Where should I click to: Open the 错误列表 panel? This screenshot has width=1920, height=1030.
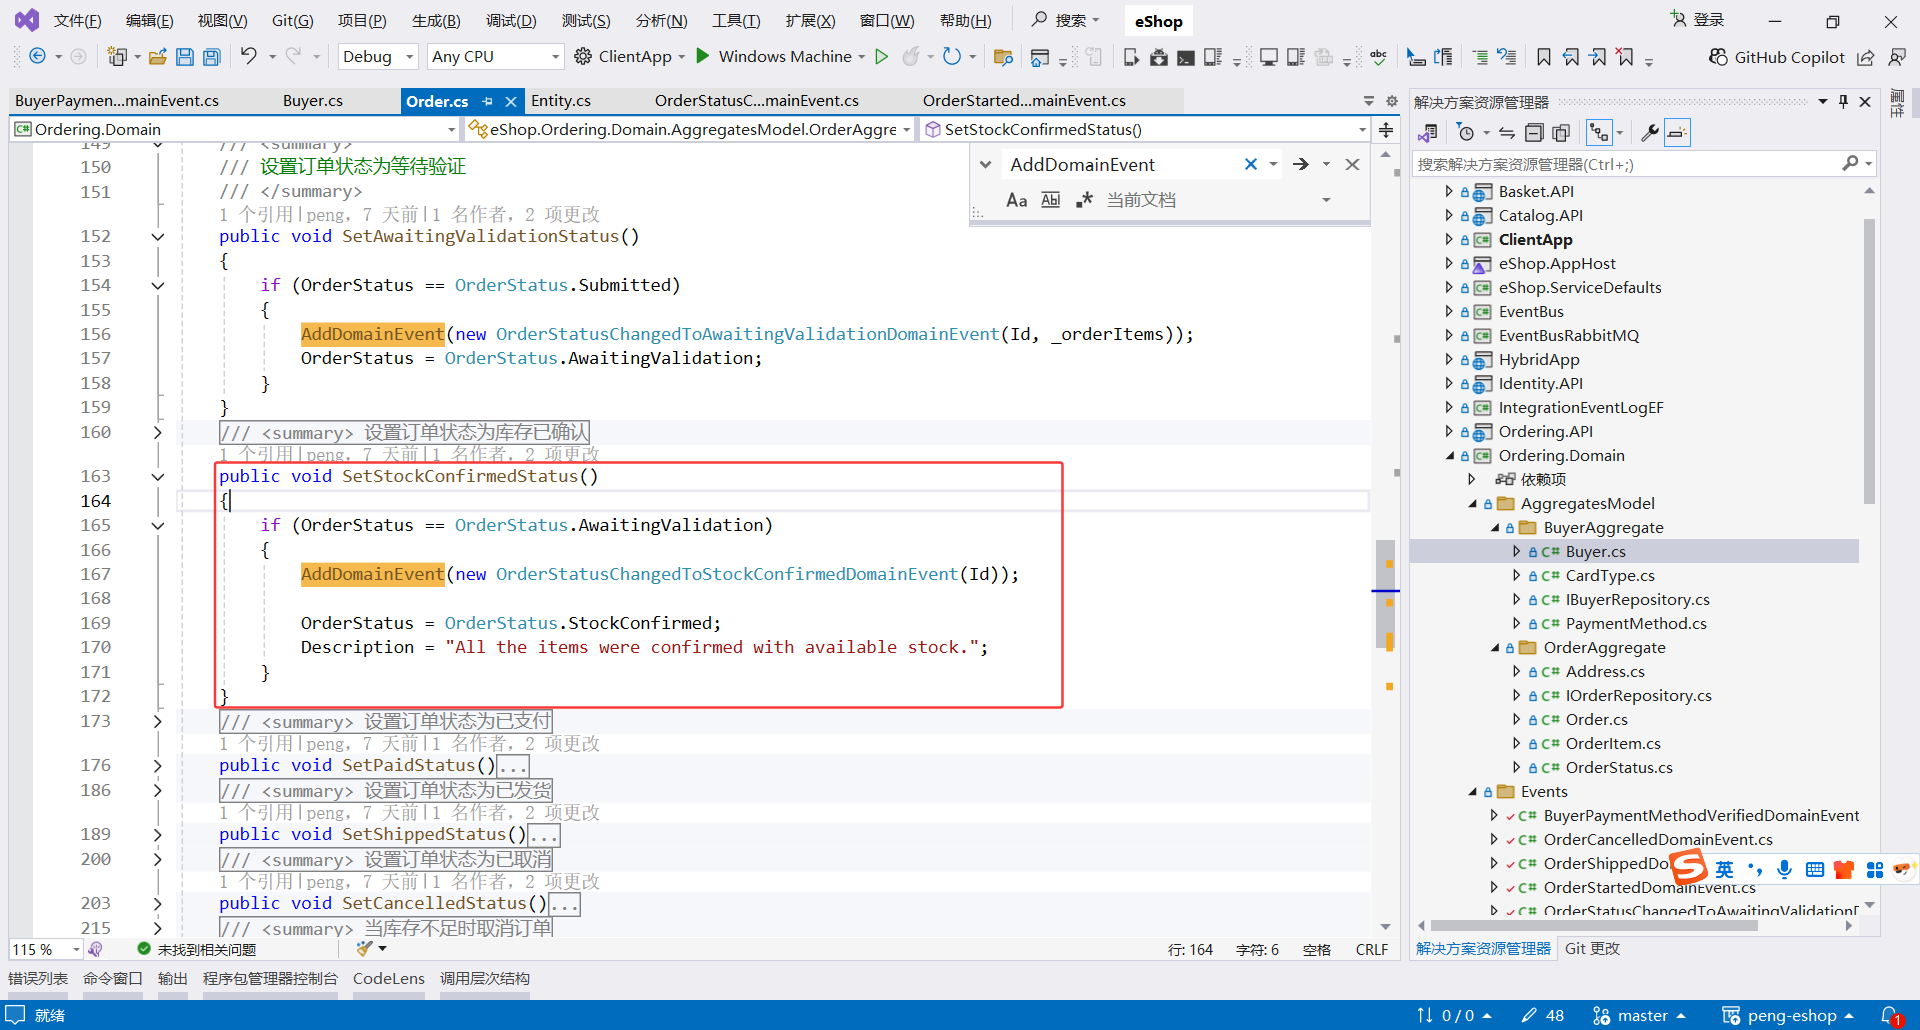tap(38, 979)
